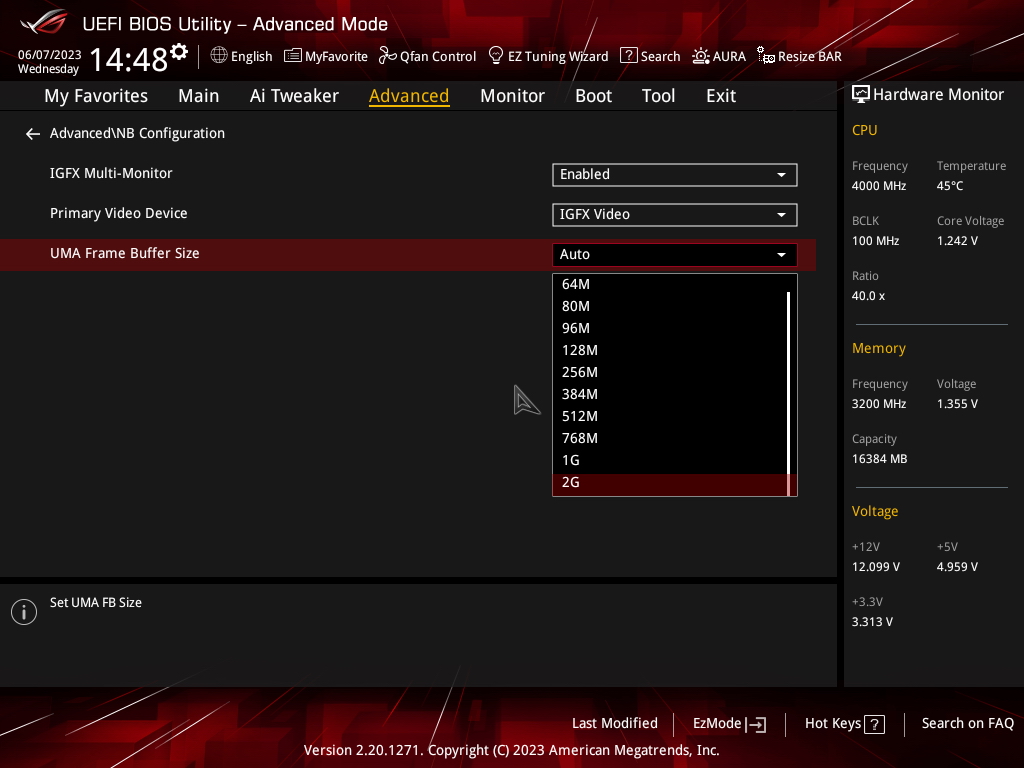Open Primary Video Device dropdown
The image size is (1024, 768).
coord(675,215)
